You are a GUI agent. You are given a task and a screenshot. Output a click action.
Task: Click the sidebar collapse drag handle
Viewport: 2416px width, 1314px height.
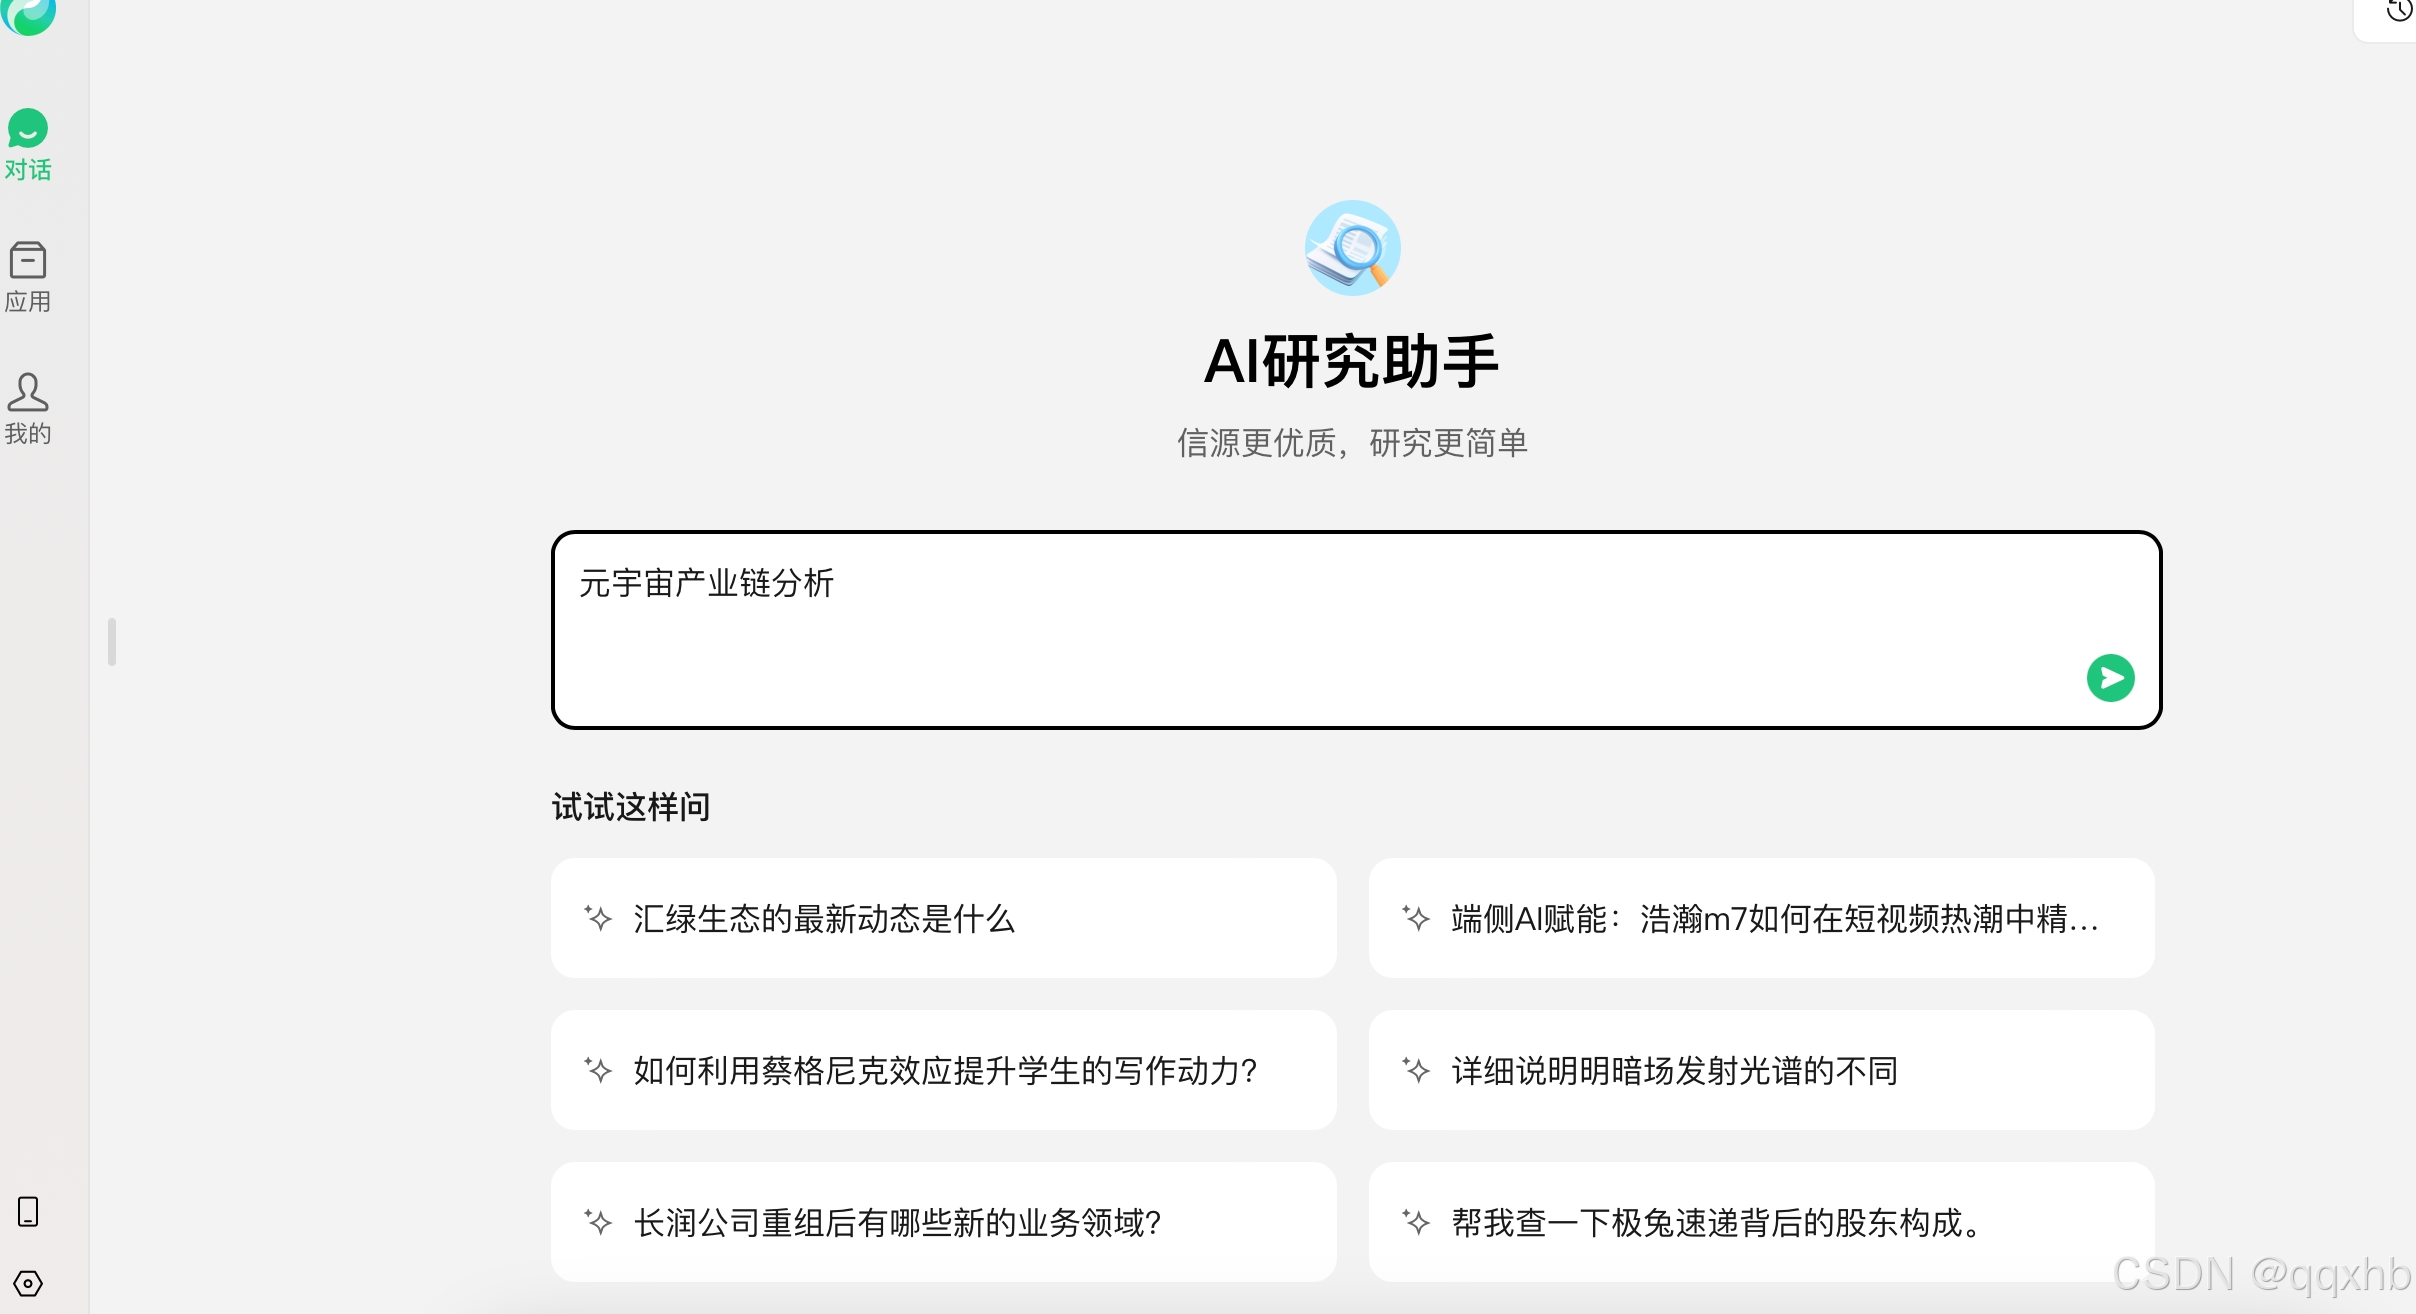point(112,642)
